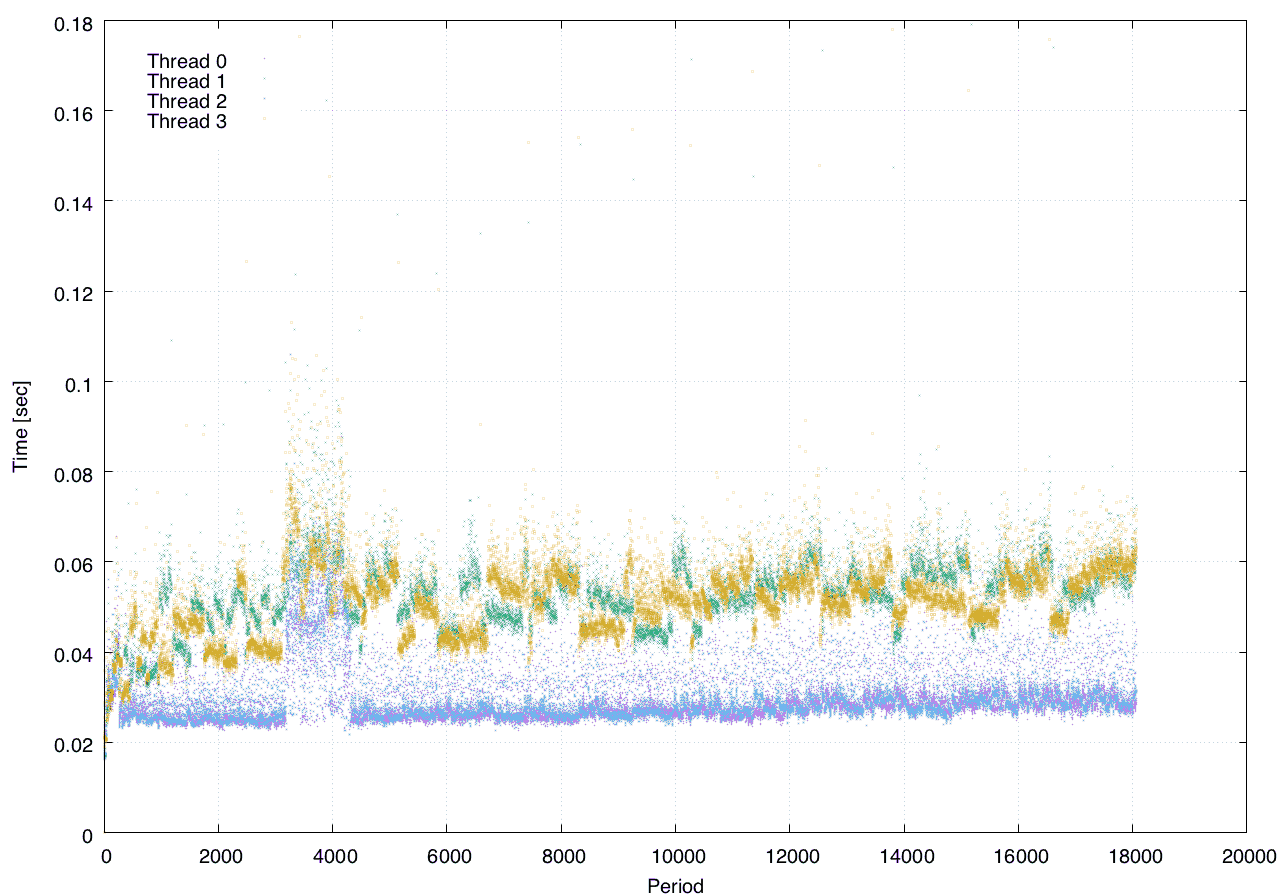Select the 18000 x-axis tick label
Screen dimensions: 1280x896
point(1132,857)
